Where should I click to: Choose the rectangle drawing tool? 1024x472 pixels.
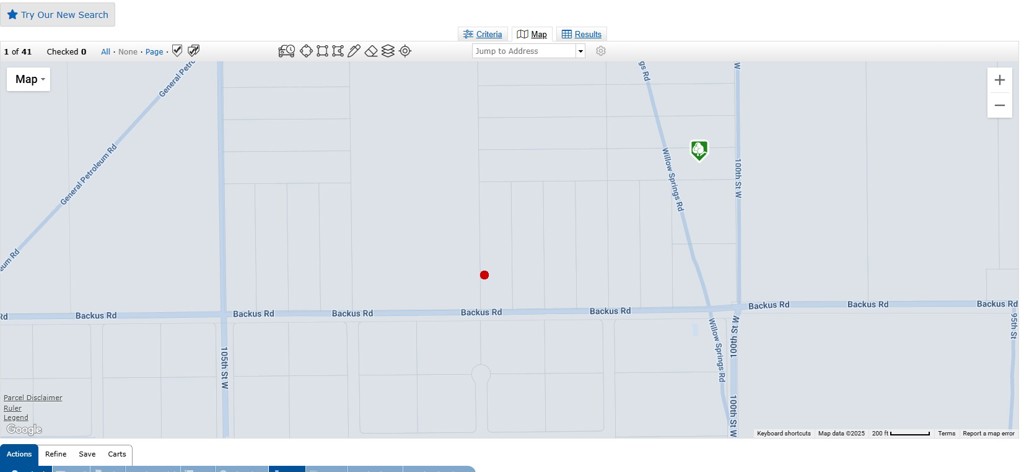tap(322, 51)
